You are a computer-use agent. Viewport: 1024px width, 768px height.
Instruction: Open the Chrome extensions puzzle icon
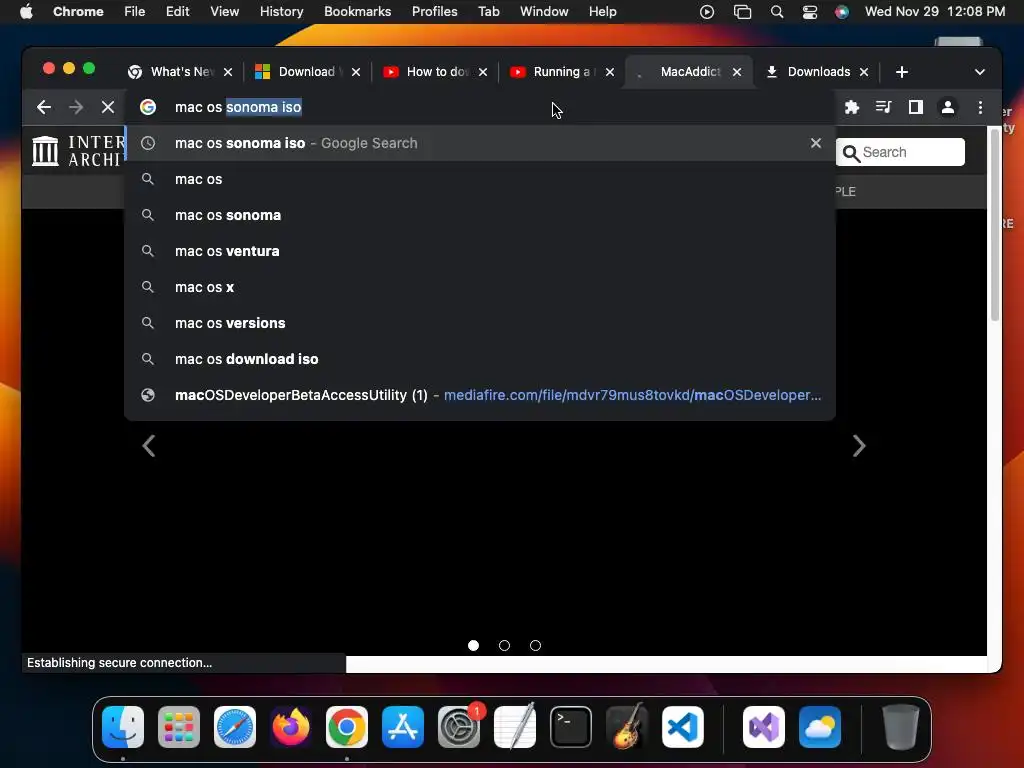[x=852, y=107]
